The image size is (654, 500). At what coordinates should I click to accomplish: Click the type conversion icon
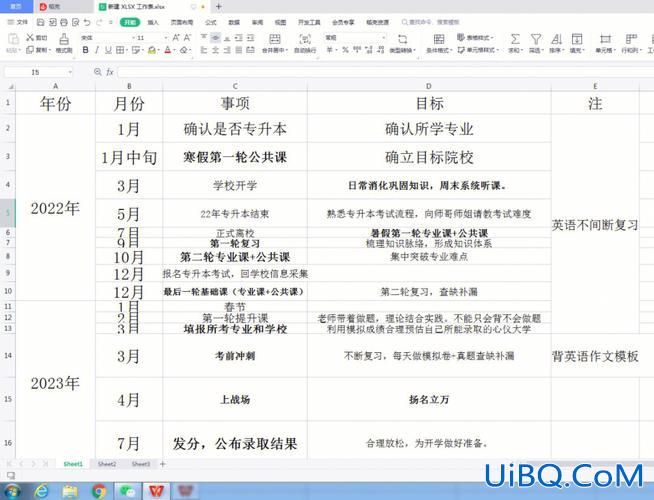[x=402, y=39]
